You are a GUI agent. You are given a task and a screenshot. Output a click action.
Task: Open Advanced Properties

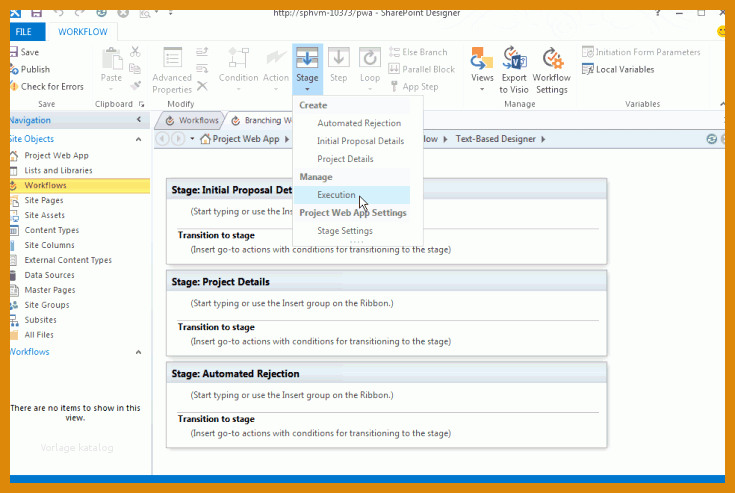(x=172, y=70)
